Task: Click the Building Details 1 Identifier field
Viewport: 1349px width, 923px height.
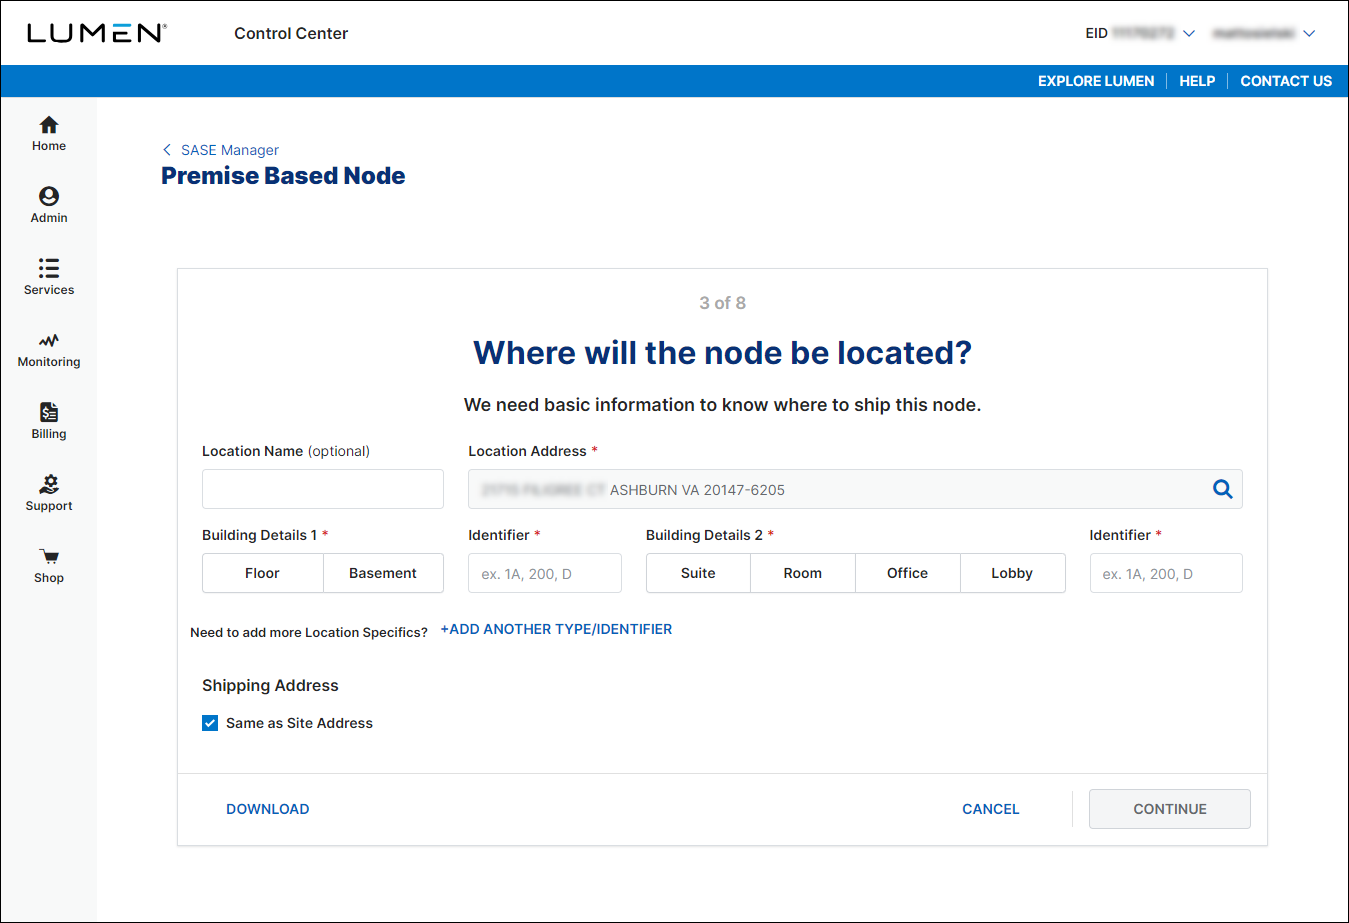Action: pos(545,573)
